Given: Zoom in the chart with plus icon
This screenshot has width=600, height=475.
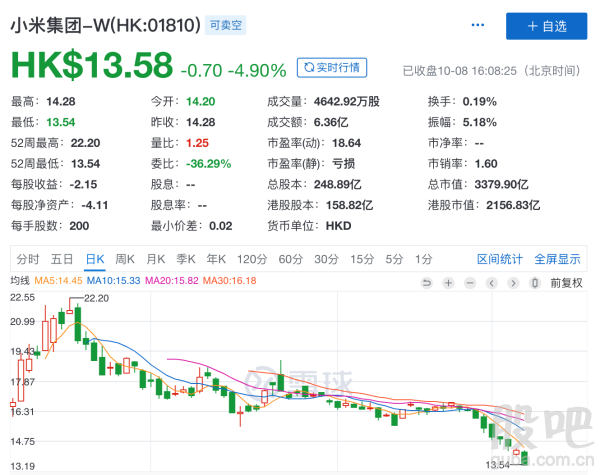Looking at the screenshot, I should tap(448, 283).
